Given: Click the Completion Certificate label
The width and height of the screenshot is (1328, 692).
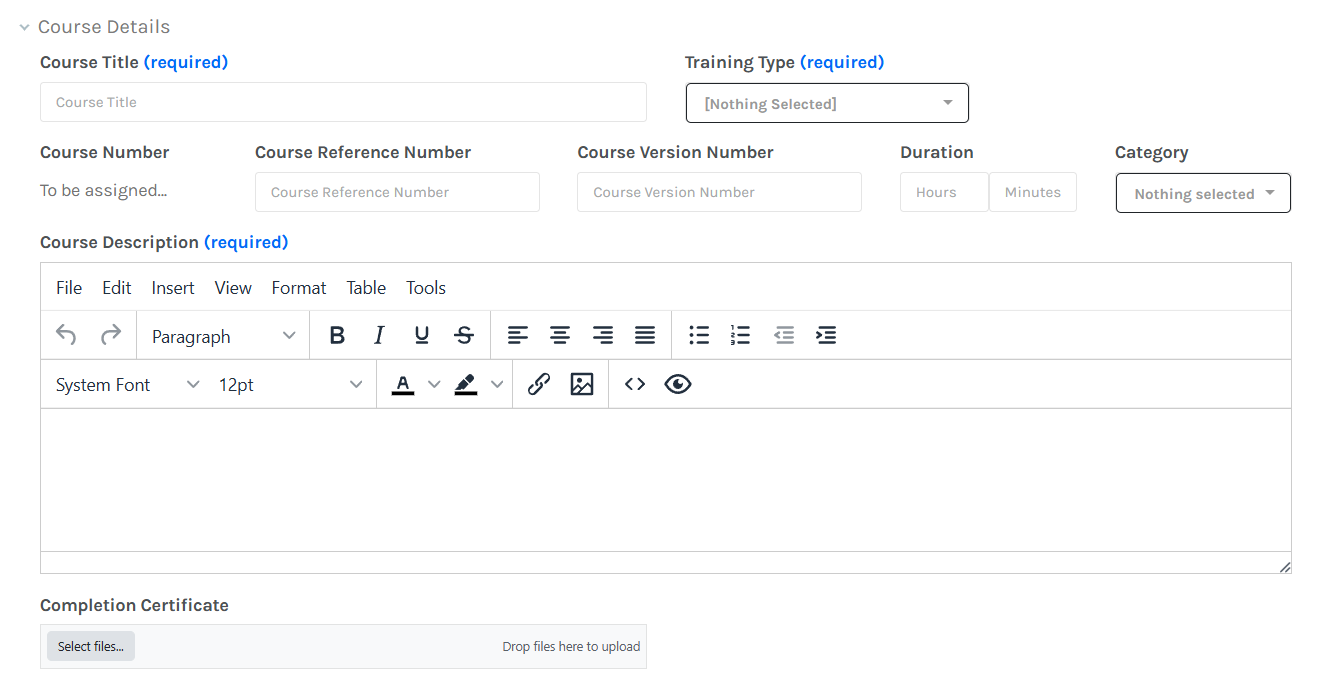Looking at the screenshot, I should point(134,605).
